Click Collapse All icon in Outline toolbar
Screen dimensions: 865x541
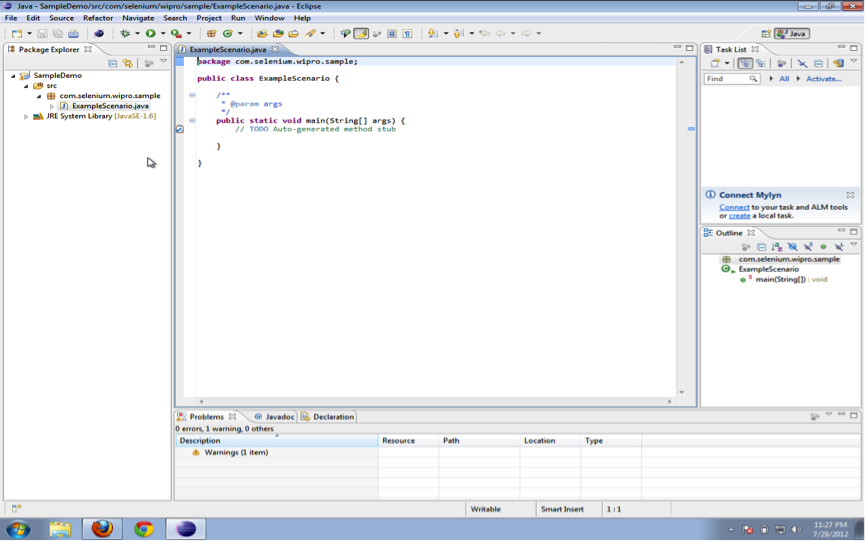click(x=761, y=247)
